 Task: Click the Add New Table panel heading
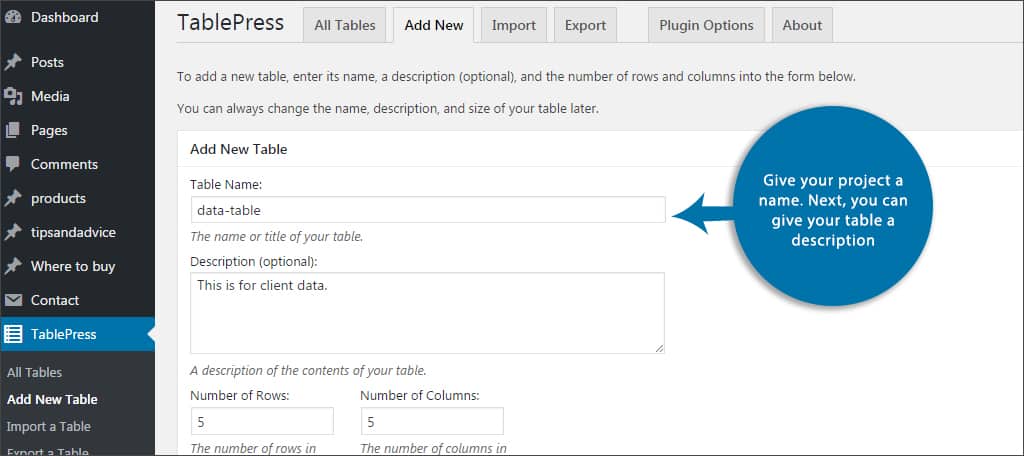pos(238,149)
